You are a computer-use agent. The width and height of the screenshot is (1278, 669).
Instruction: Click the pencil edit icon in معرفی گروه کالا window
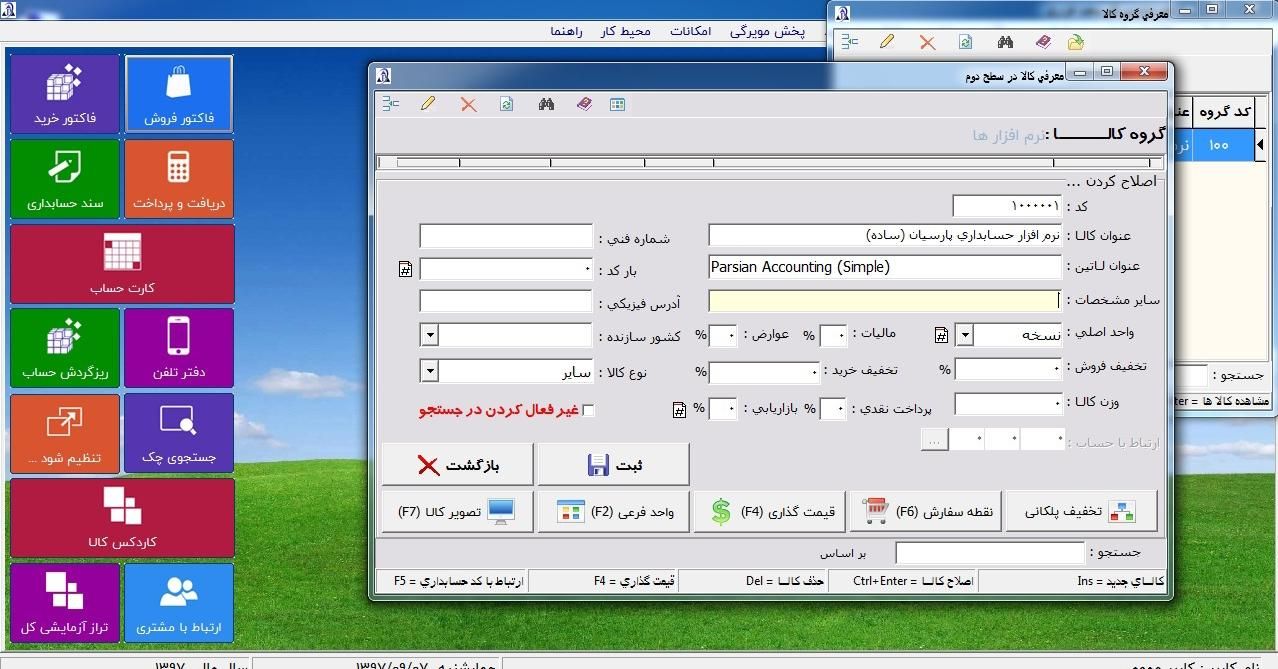click(x=887, y=42)
